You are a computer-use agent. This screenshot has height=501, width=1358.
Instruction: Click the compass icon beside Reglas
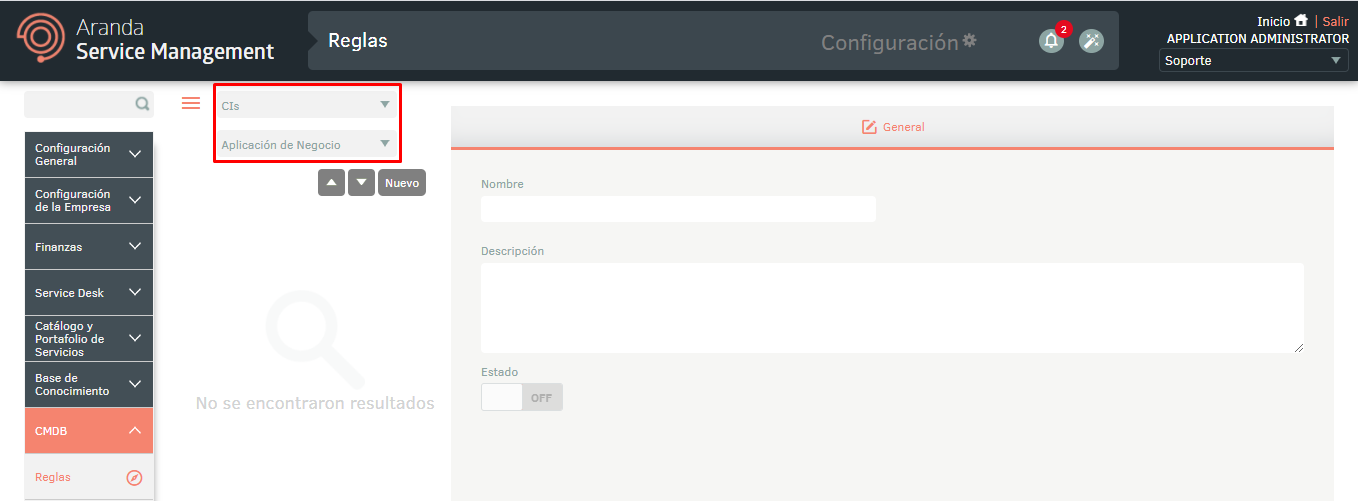pyautogui.click(x=135, y=478)
